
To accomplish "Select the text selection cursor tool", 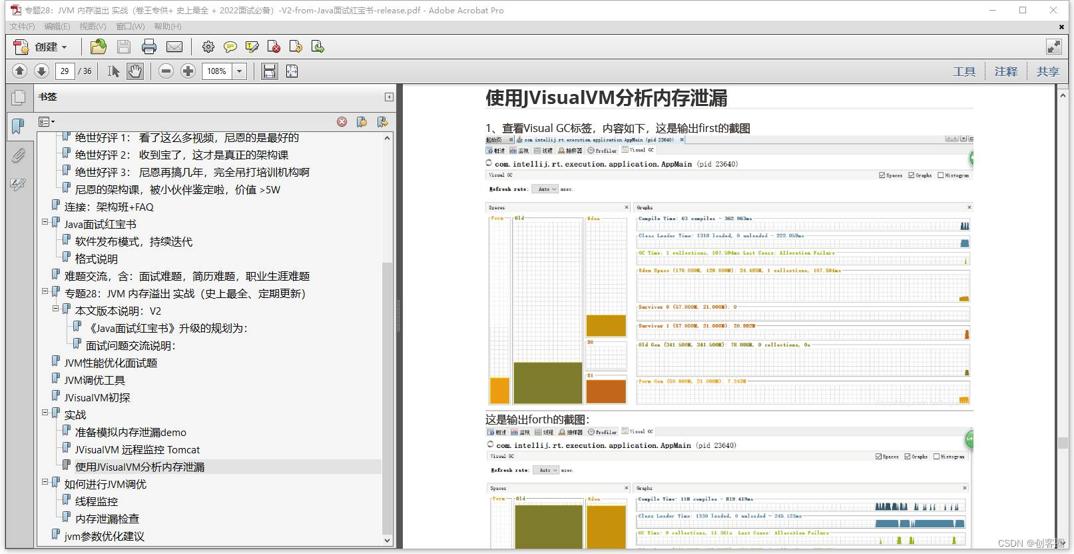I will point(114,71).
